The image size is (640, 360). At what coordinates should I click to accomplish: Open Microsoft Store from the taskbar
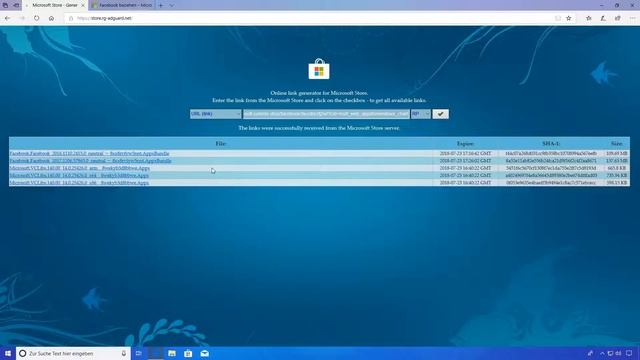188,353
